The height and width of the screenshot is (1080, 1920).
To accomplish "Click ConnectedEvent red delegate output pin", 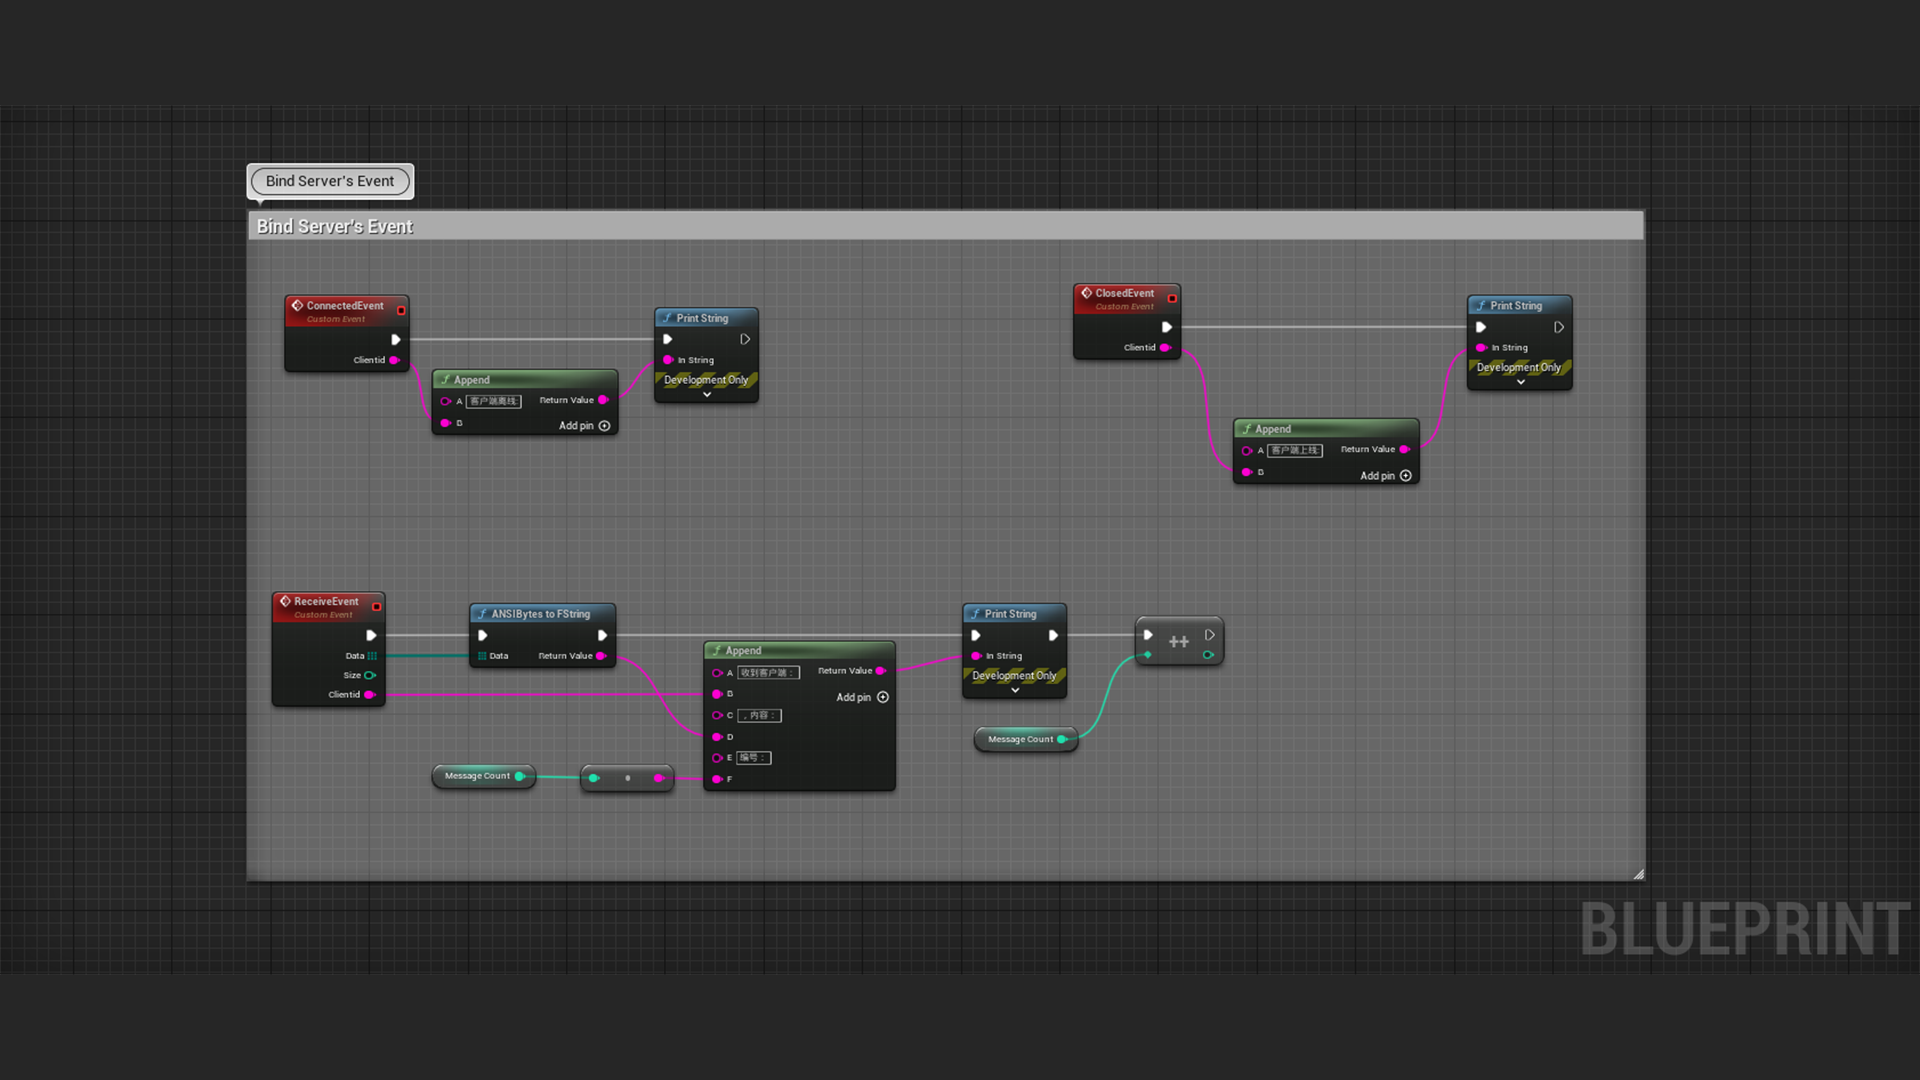I will [401, 310].
